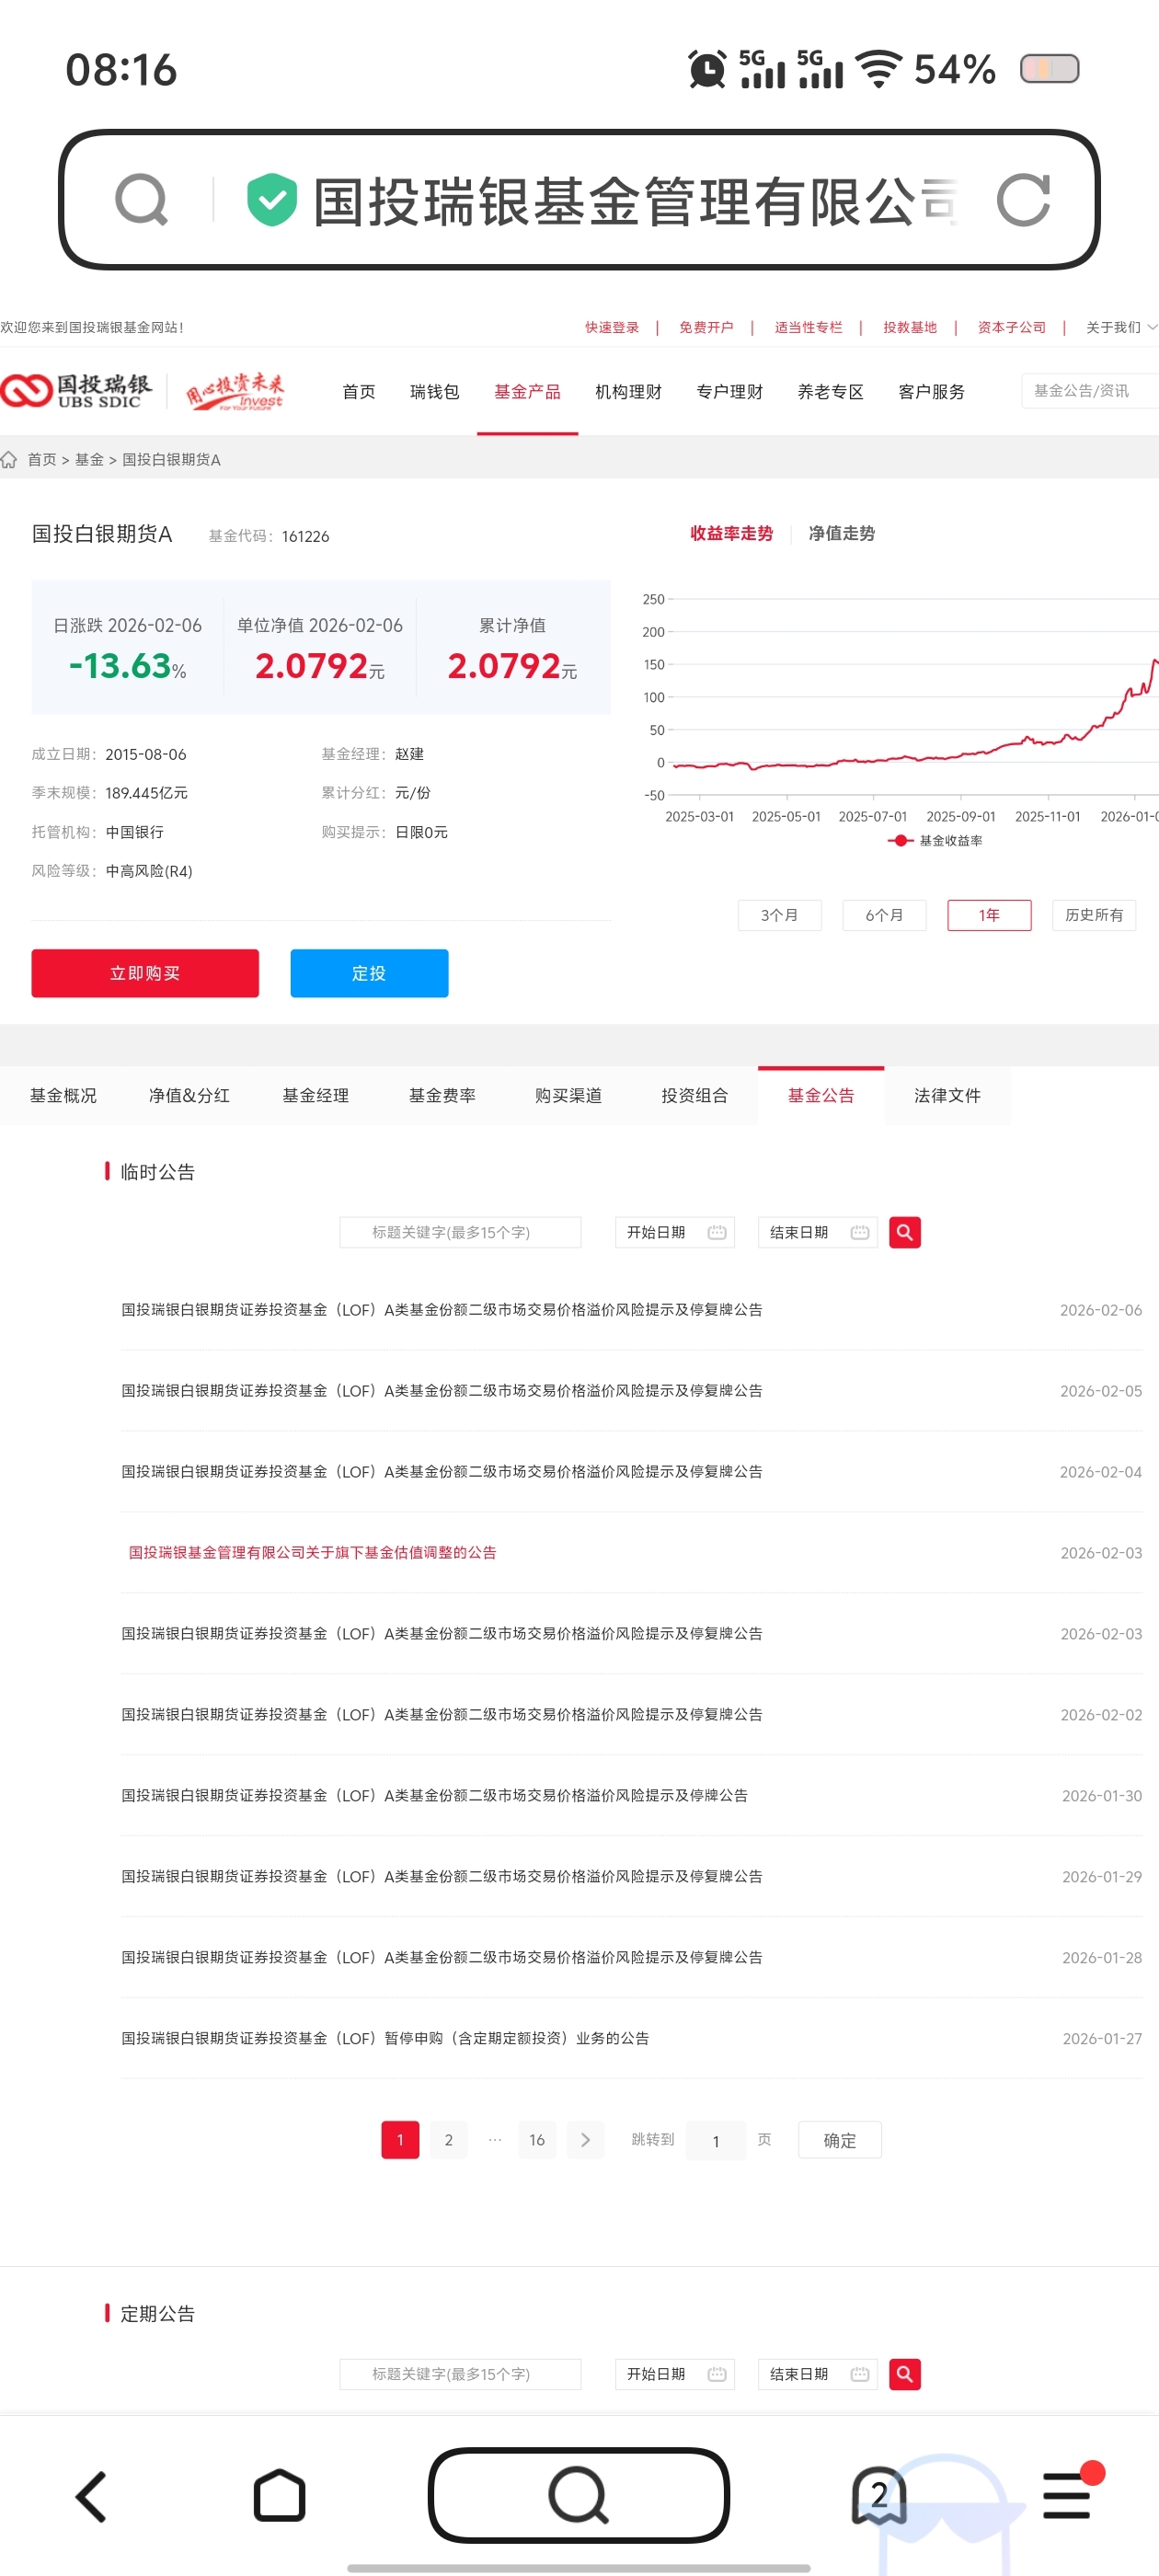Tap the green security shield icon

[x=272, y=200]
